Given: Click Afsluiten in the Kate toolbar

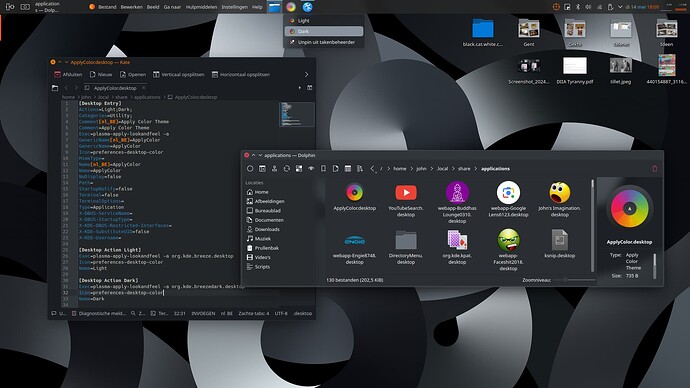Looking at the screenshot, I should (x=68, y=74).
